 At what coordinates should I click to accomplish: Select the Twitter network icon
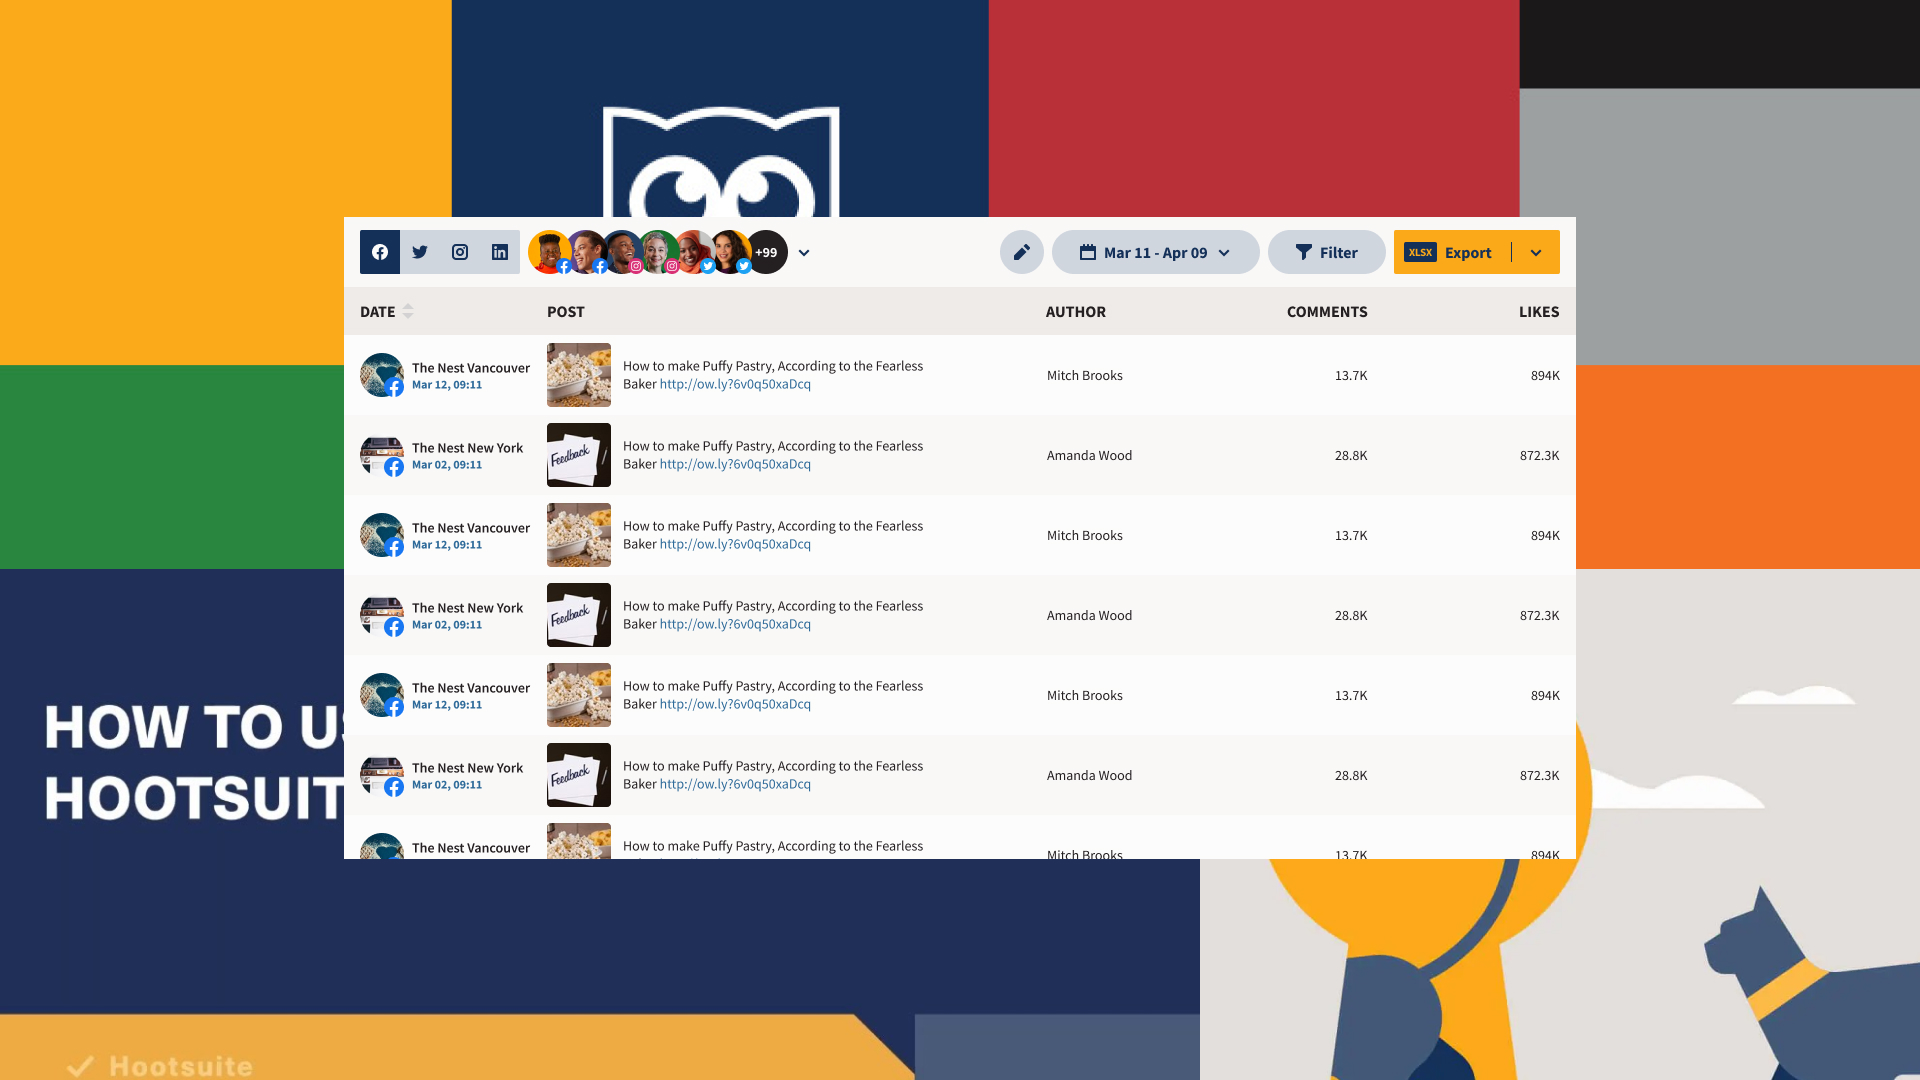(x=420, y=252)
